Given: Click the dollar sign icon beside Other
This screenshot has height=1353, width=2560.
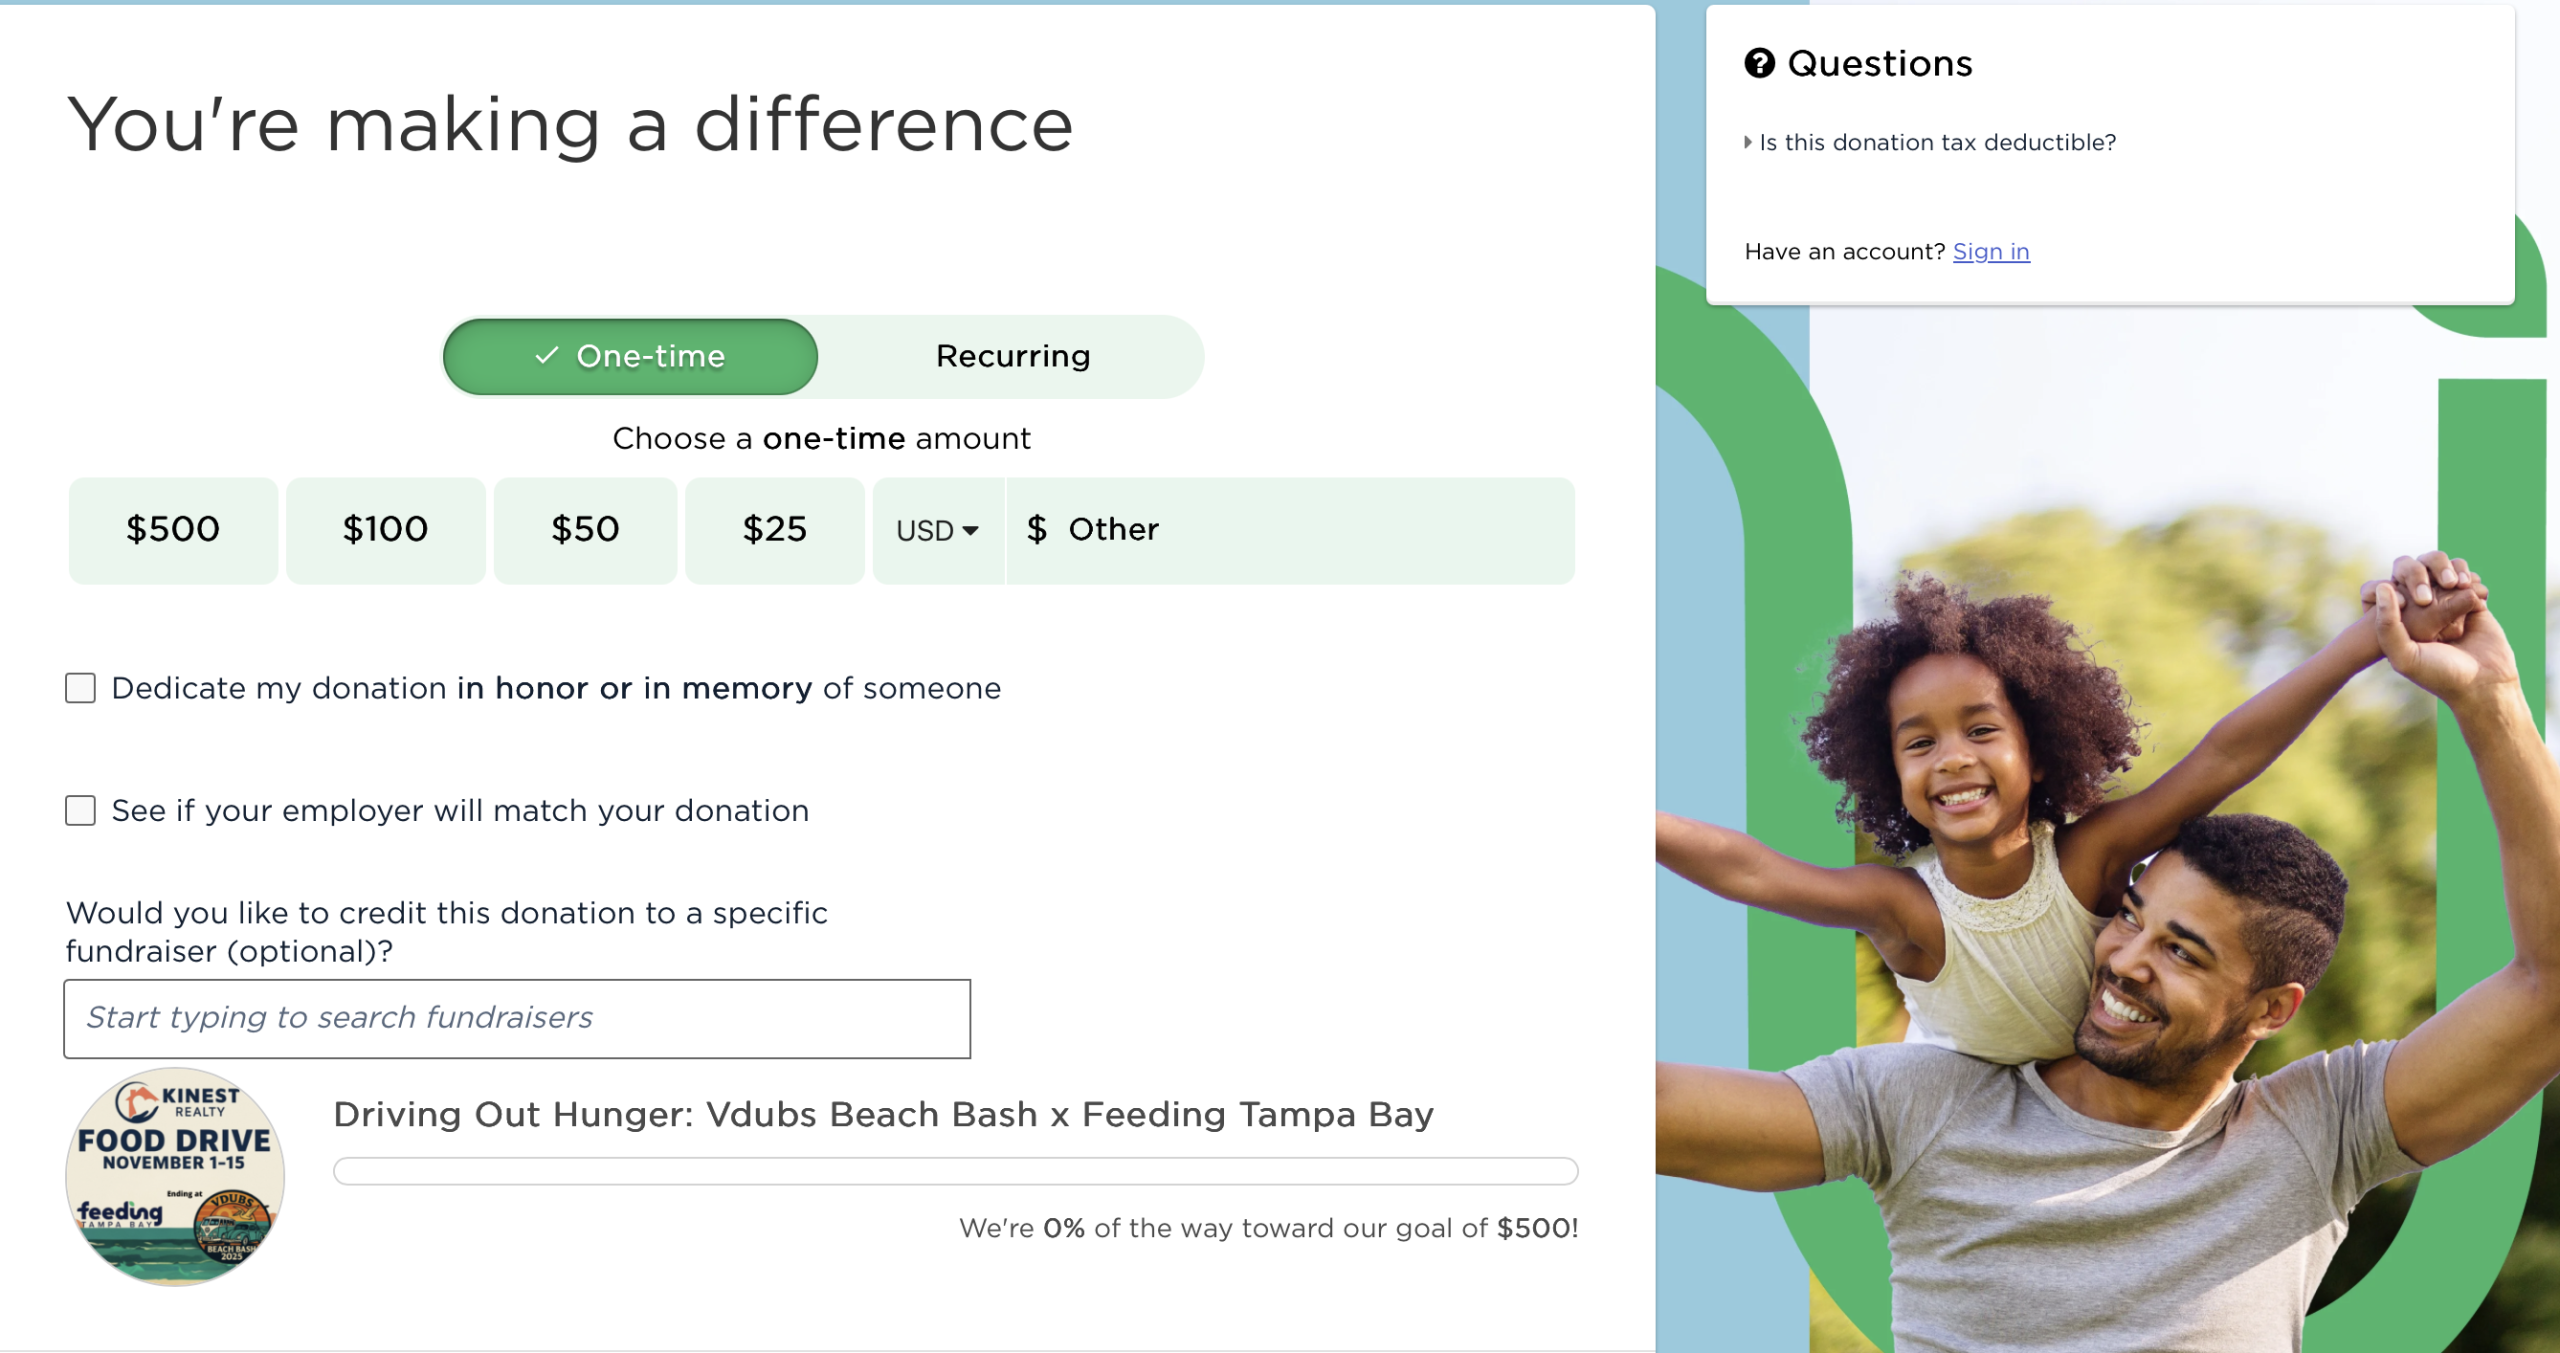Looking at the screenshot, I should 1037,529.
